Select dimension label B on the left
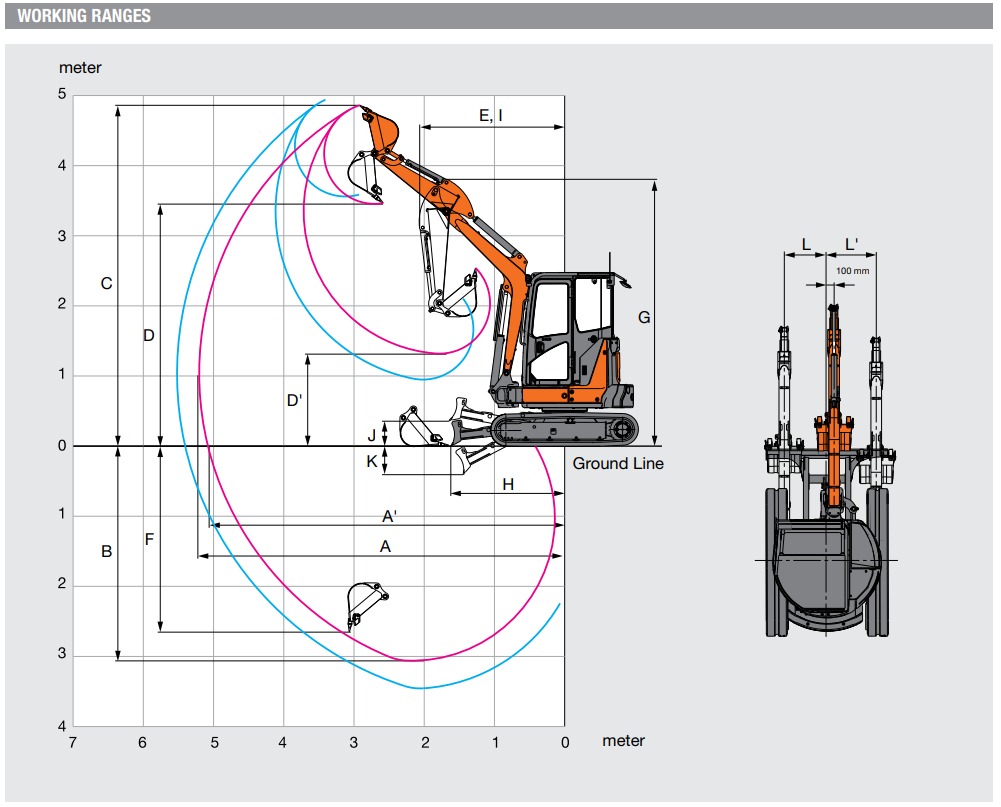Viewport: 1001px width, 807px height. (106, 551)
